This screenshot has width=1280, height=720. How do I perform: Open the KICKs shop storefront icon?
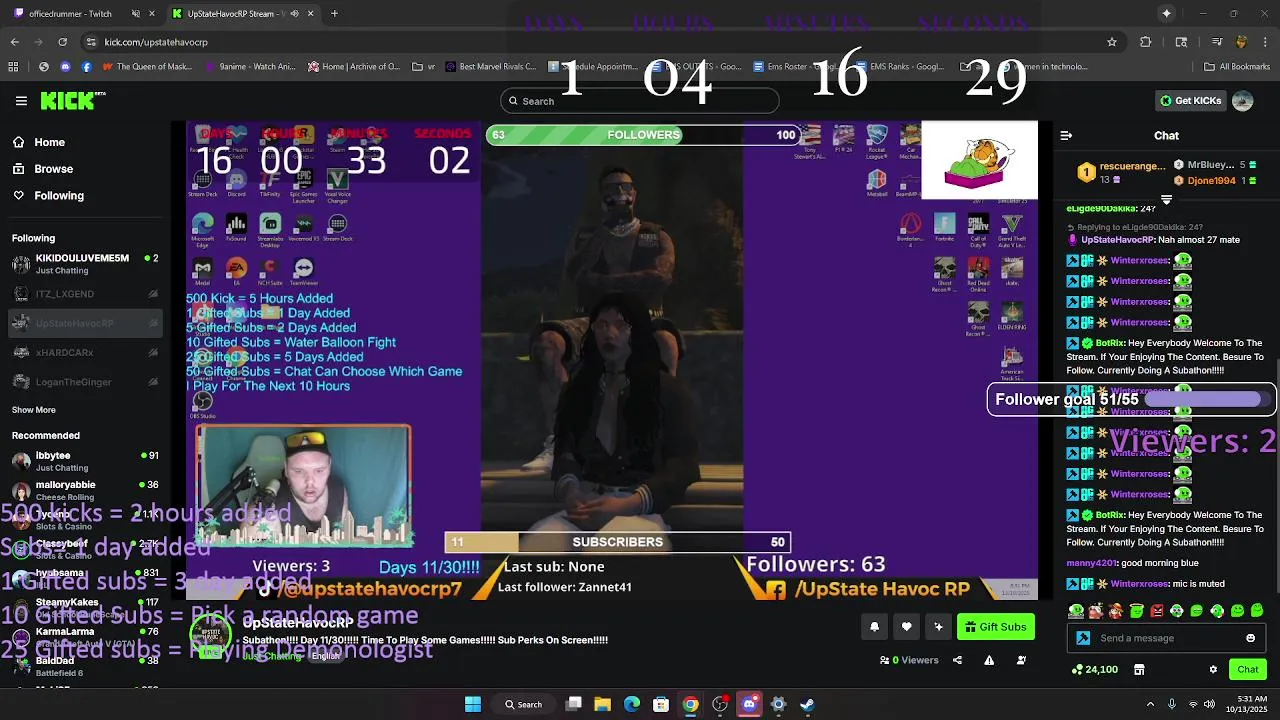1139,670
